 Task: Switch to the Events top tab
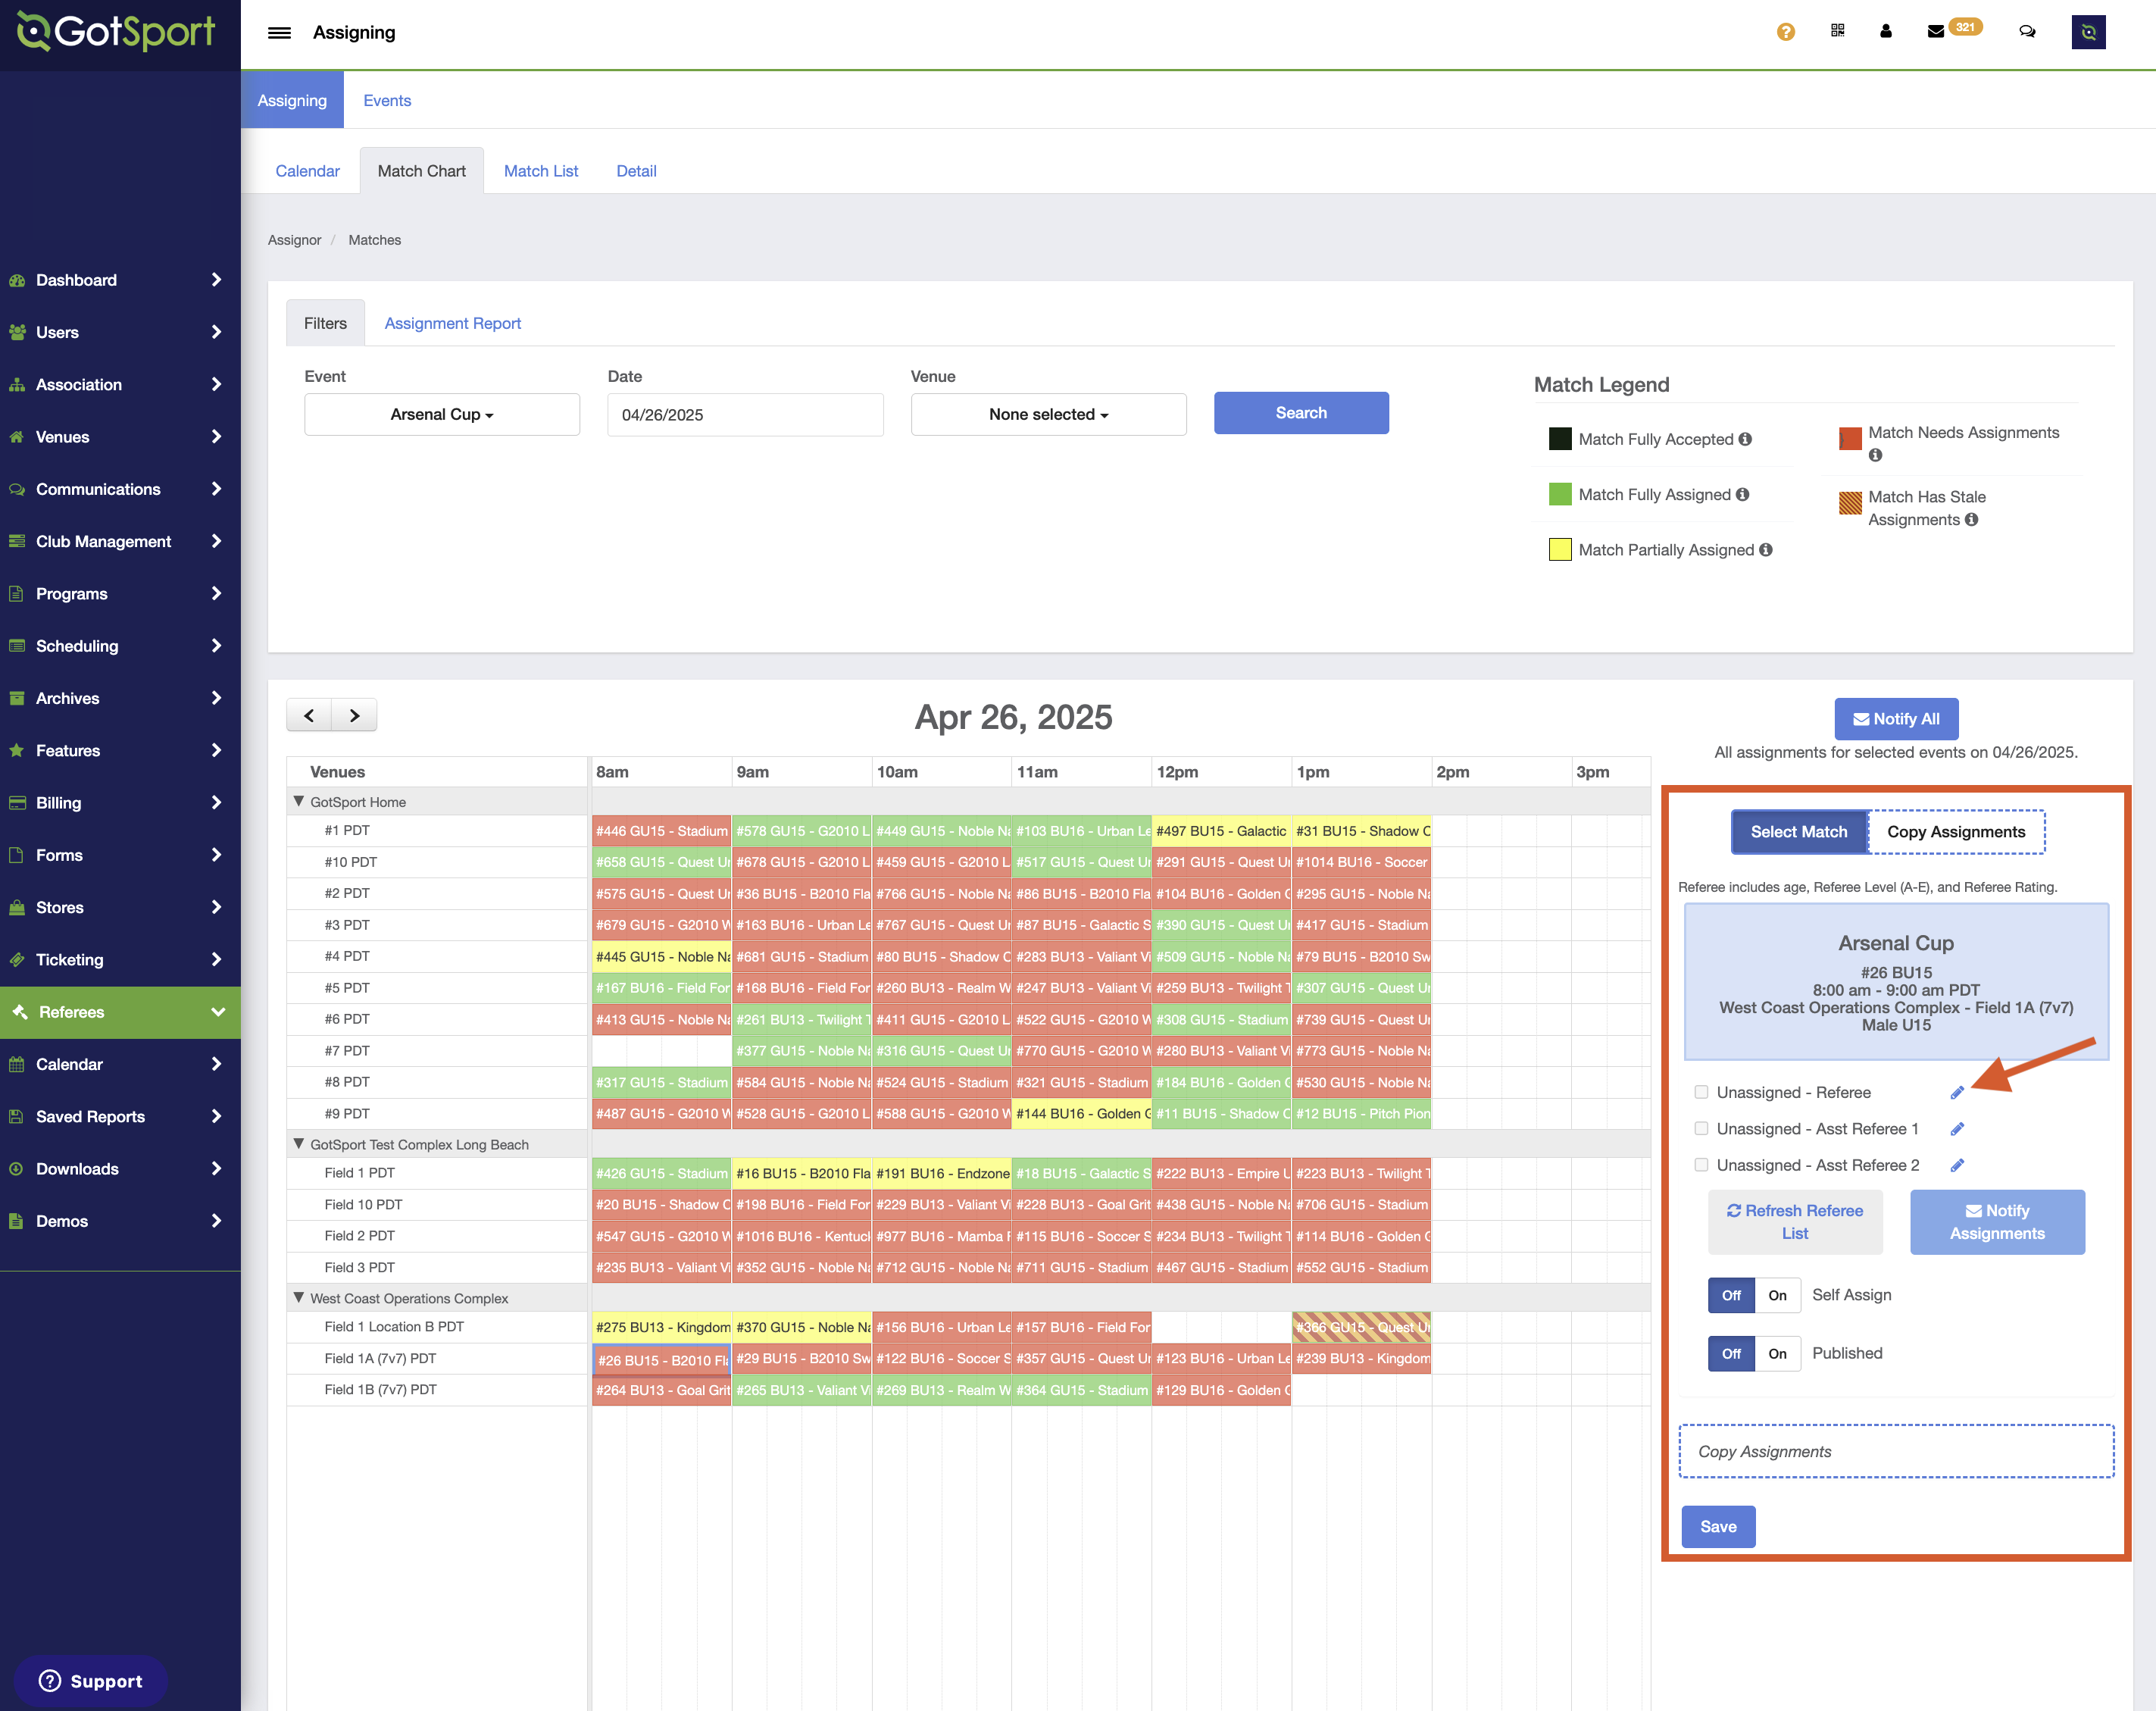(x=387, y=100)
